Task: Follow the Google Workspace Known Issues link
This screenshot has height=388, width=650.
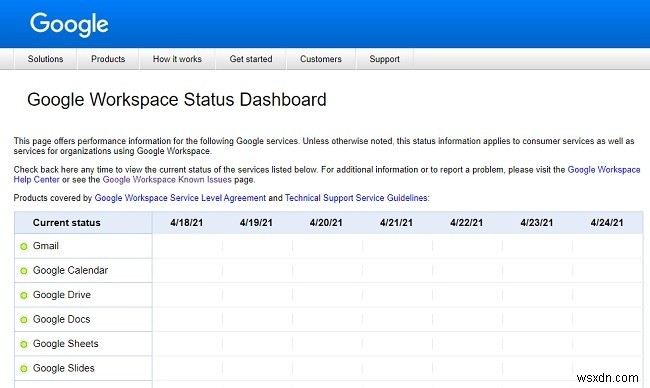Action: [x=167, y=179]
